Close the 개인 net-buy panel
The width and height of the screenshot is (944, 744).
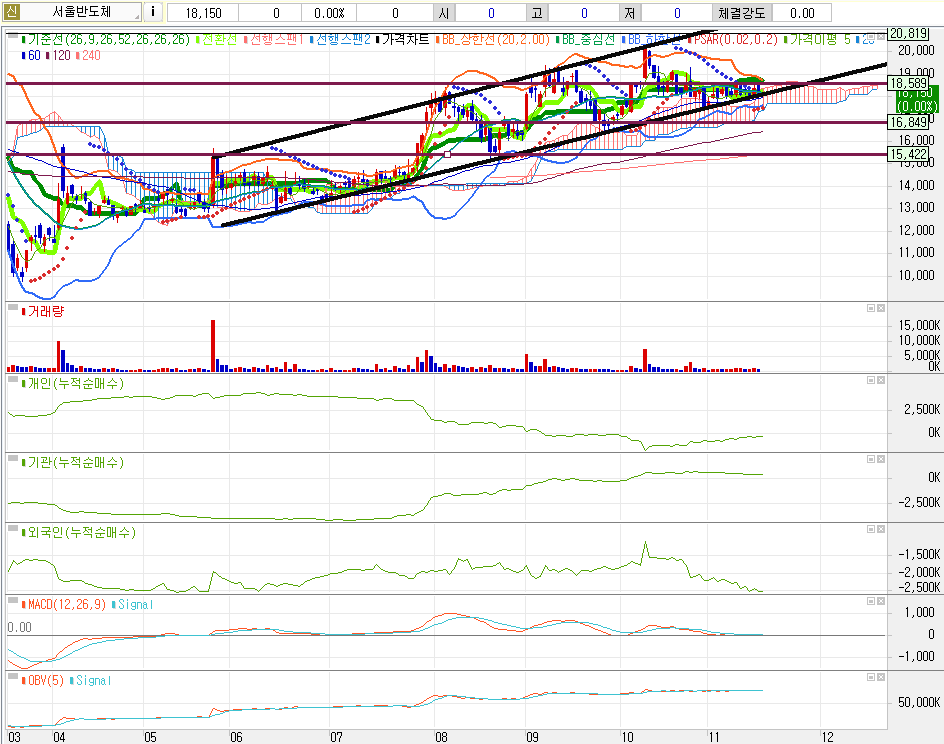coord(881,380)
